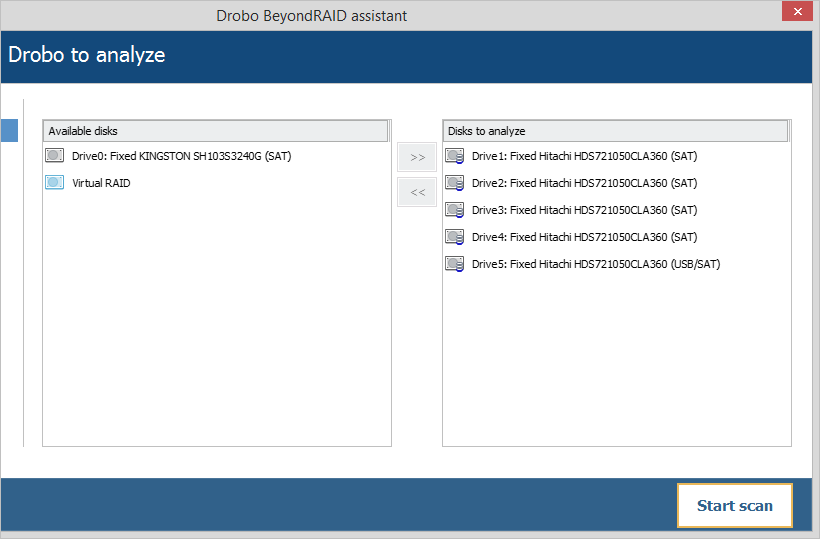The image size is (820, 539).
Task: Move disk to analyze with >> button
Action: [x=417, y=157]
